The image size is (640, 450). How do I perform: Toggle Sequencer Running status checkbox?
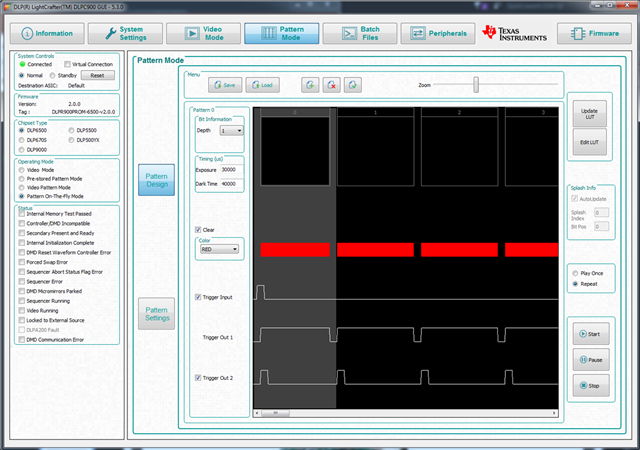[x=22, y=301]
